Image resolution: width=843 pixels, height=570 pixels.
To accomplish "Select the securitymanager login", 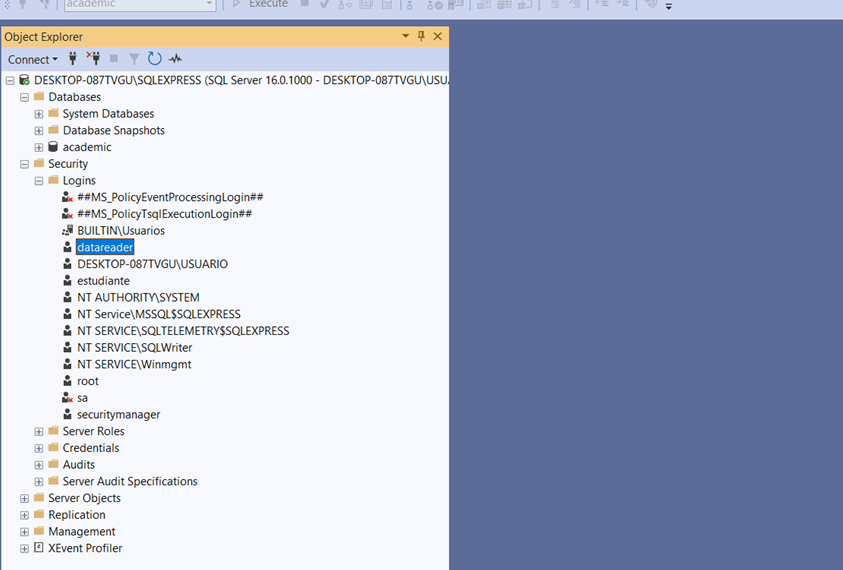I will tap(119, 415).
